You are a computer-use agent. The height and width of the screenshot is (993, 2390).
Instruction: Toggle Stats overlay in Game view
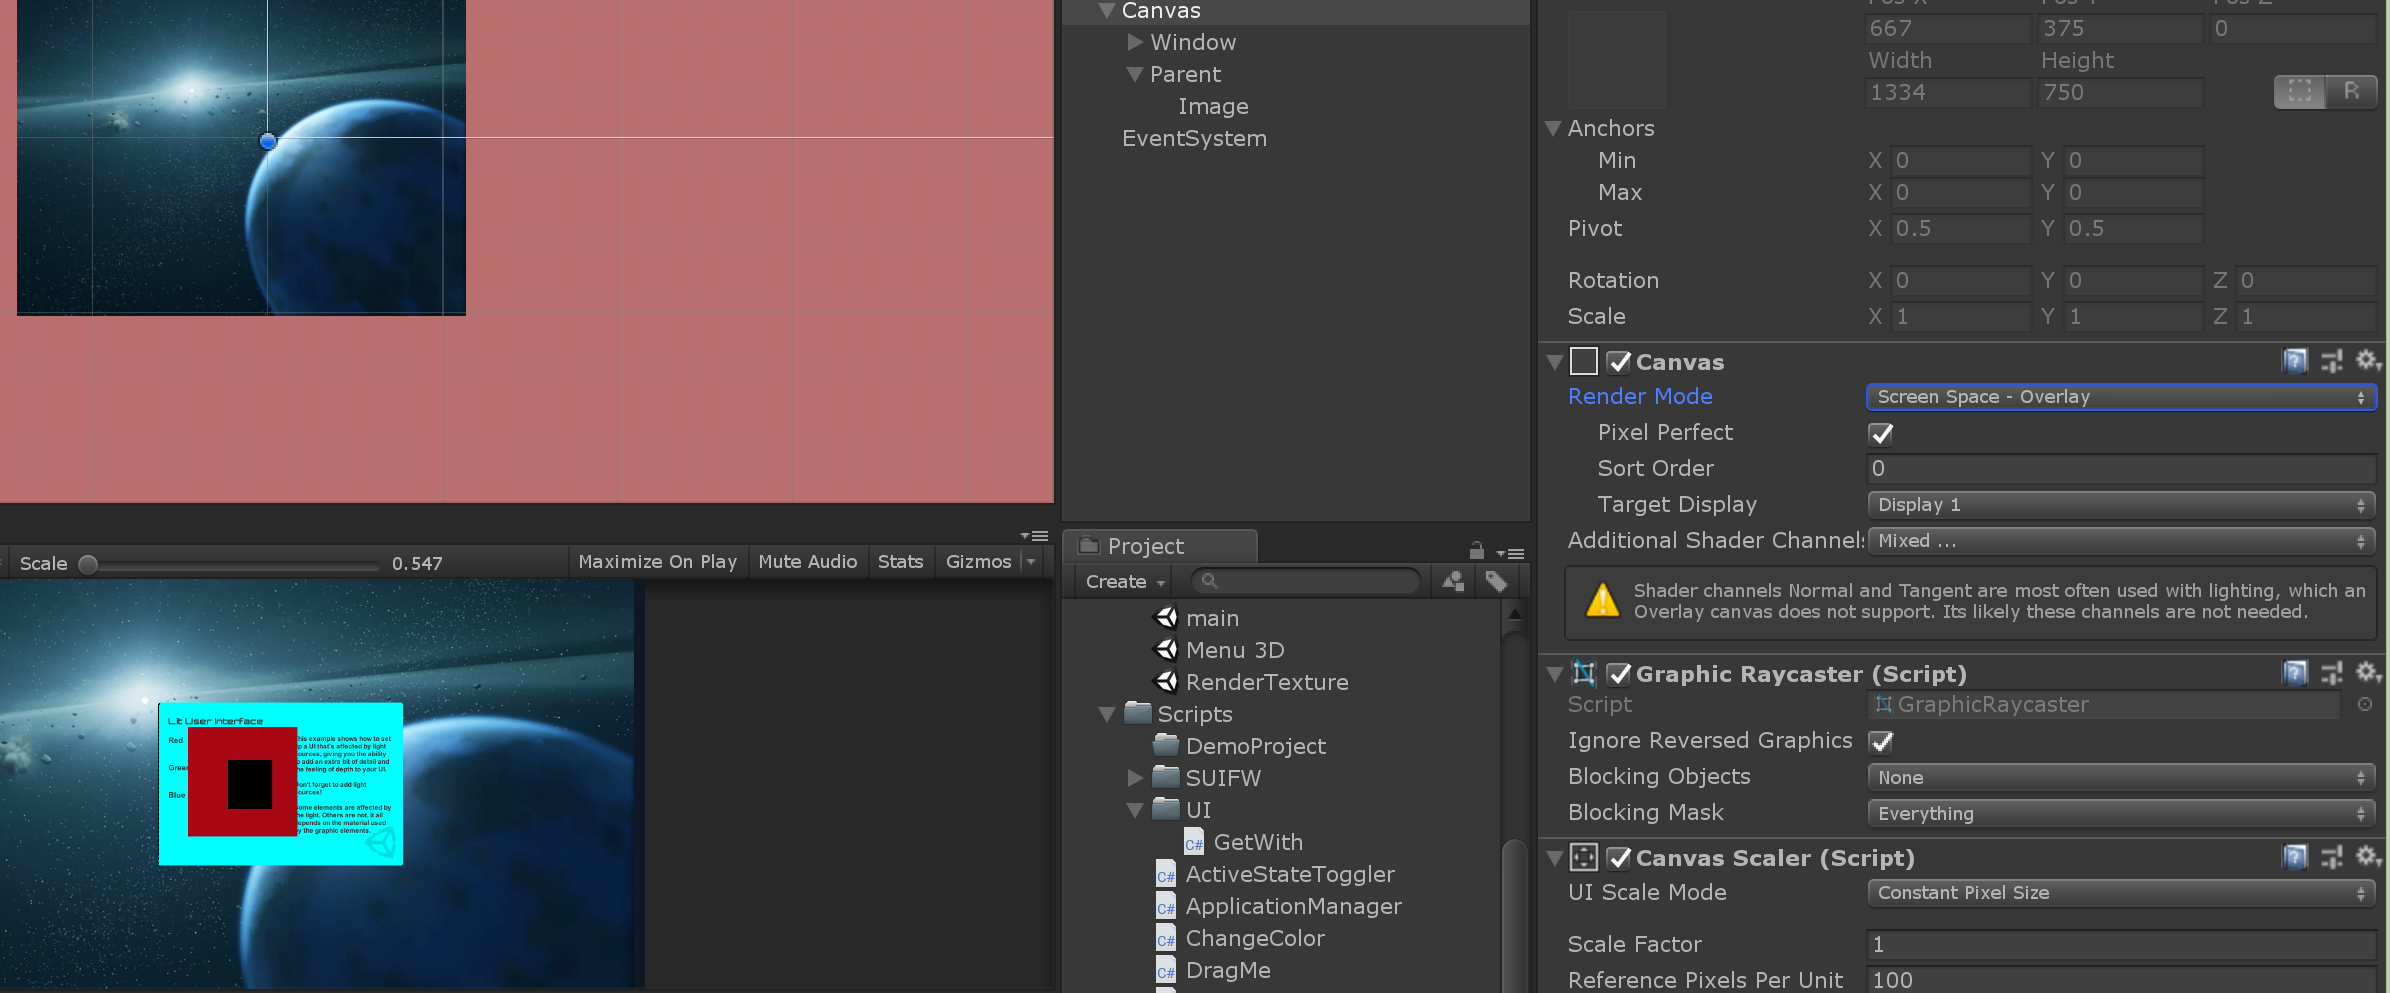click(x=900, y=562)
